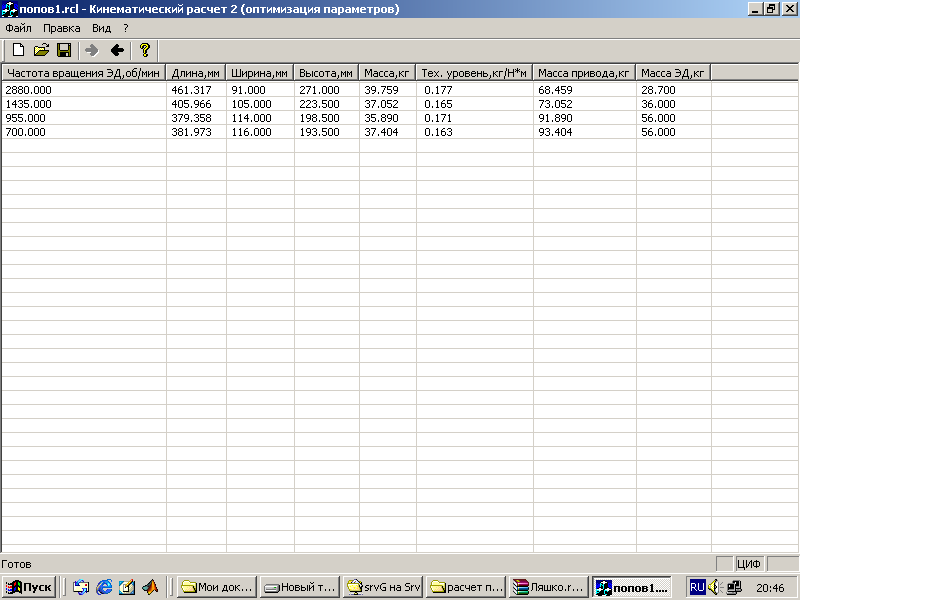Click the height value 193.500
The height and width of the screenshot is (600, 941).
click(x=319, y=132)
